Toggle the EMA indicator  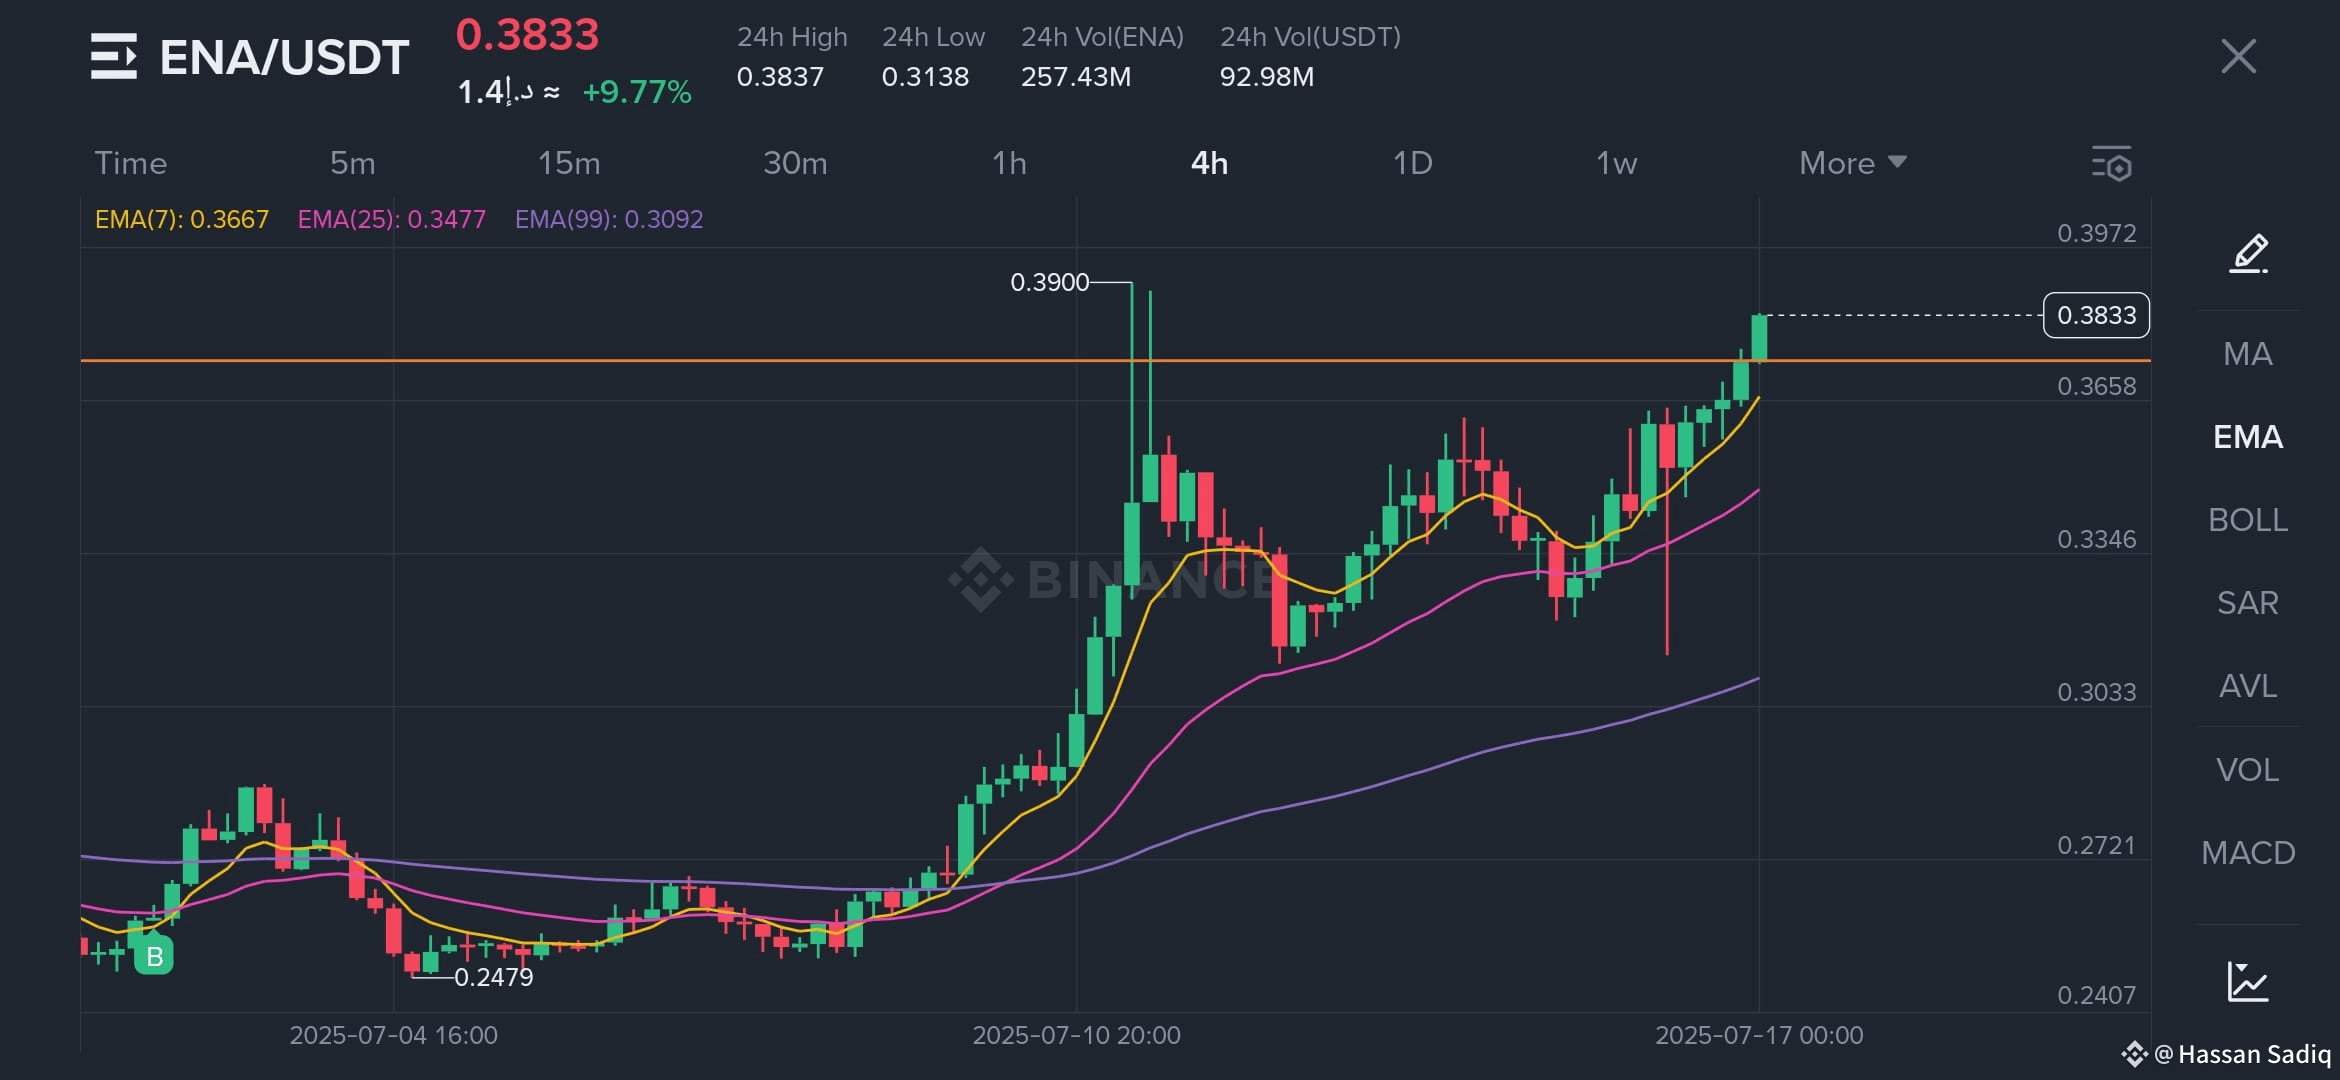click(x=2248, y=437)
